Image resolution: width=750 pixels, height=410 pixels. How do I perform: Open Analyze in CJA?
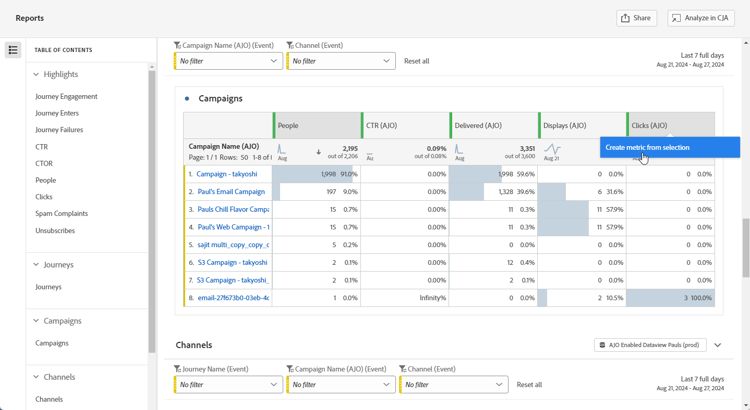(701, 18)
